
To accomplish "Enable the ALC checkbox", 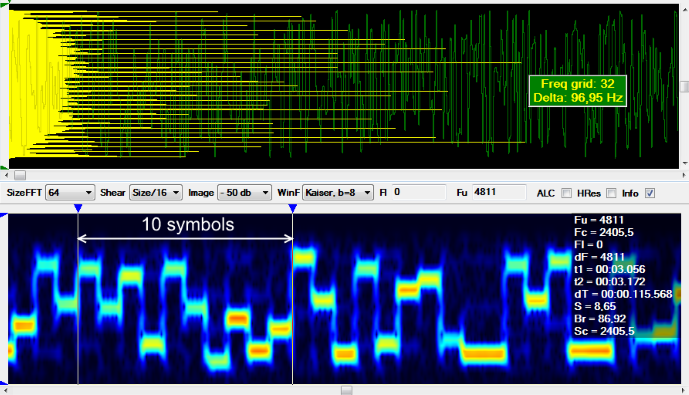I will pos(567,193).
